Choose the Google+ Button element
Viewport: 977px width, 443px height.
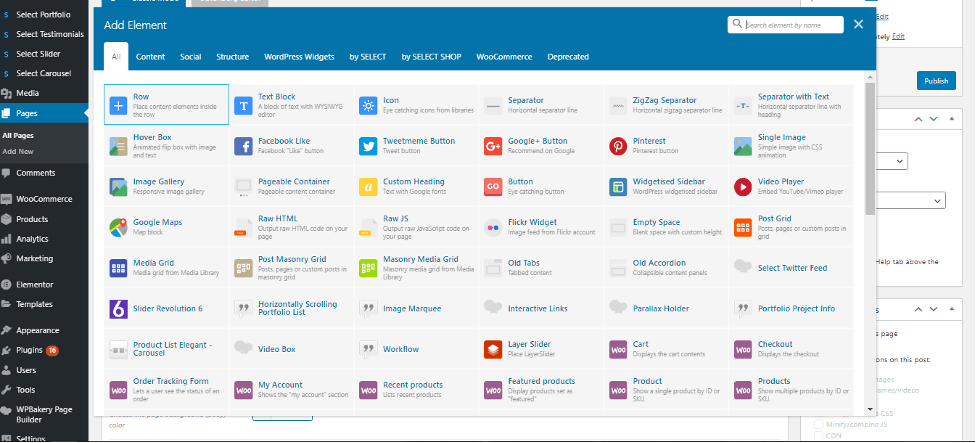click(541, 146)
